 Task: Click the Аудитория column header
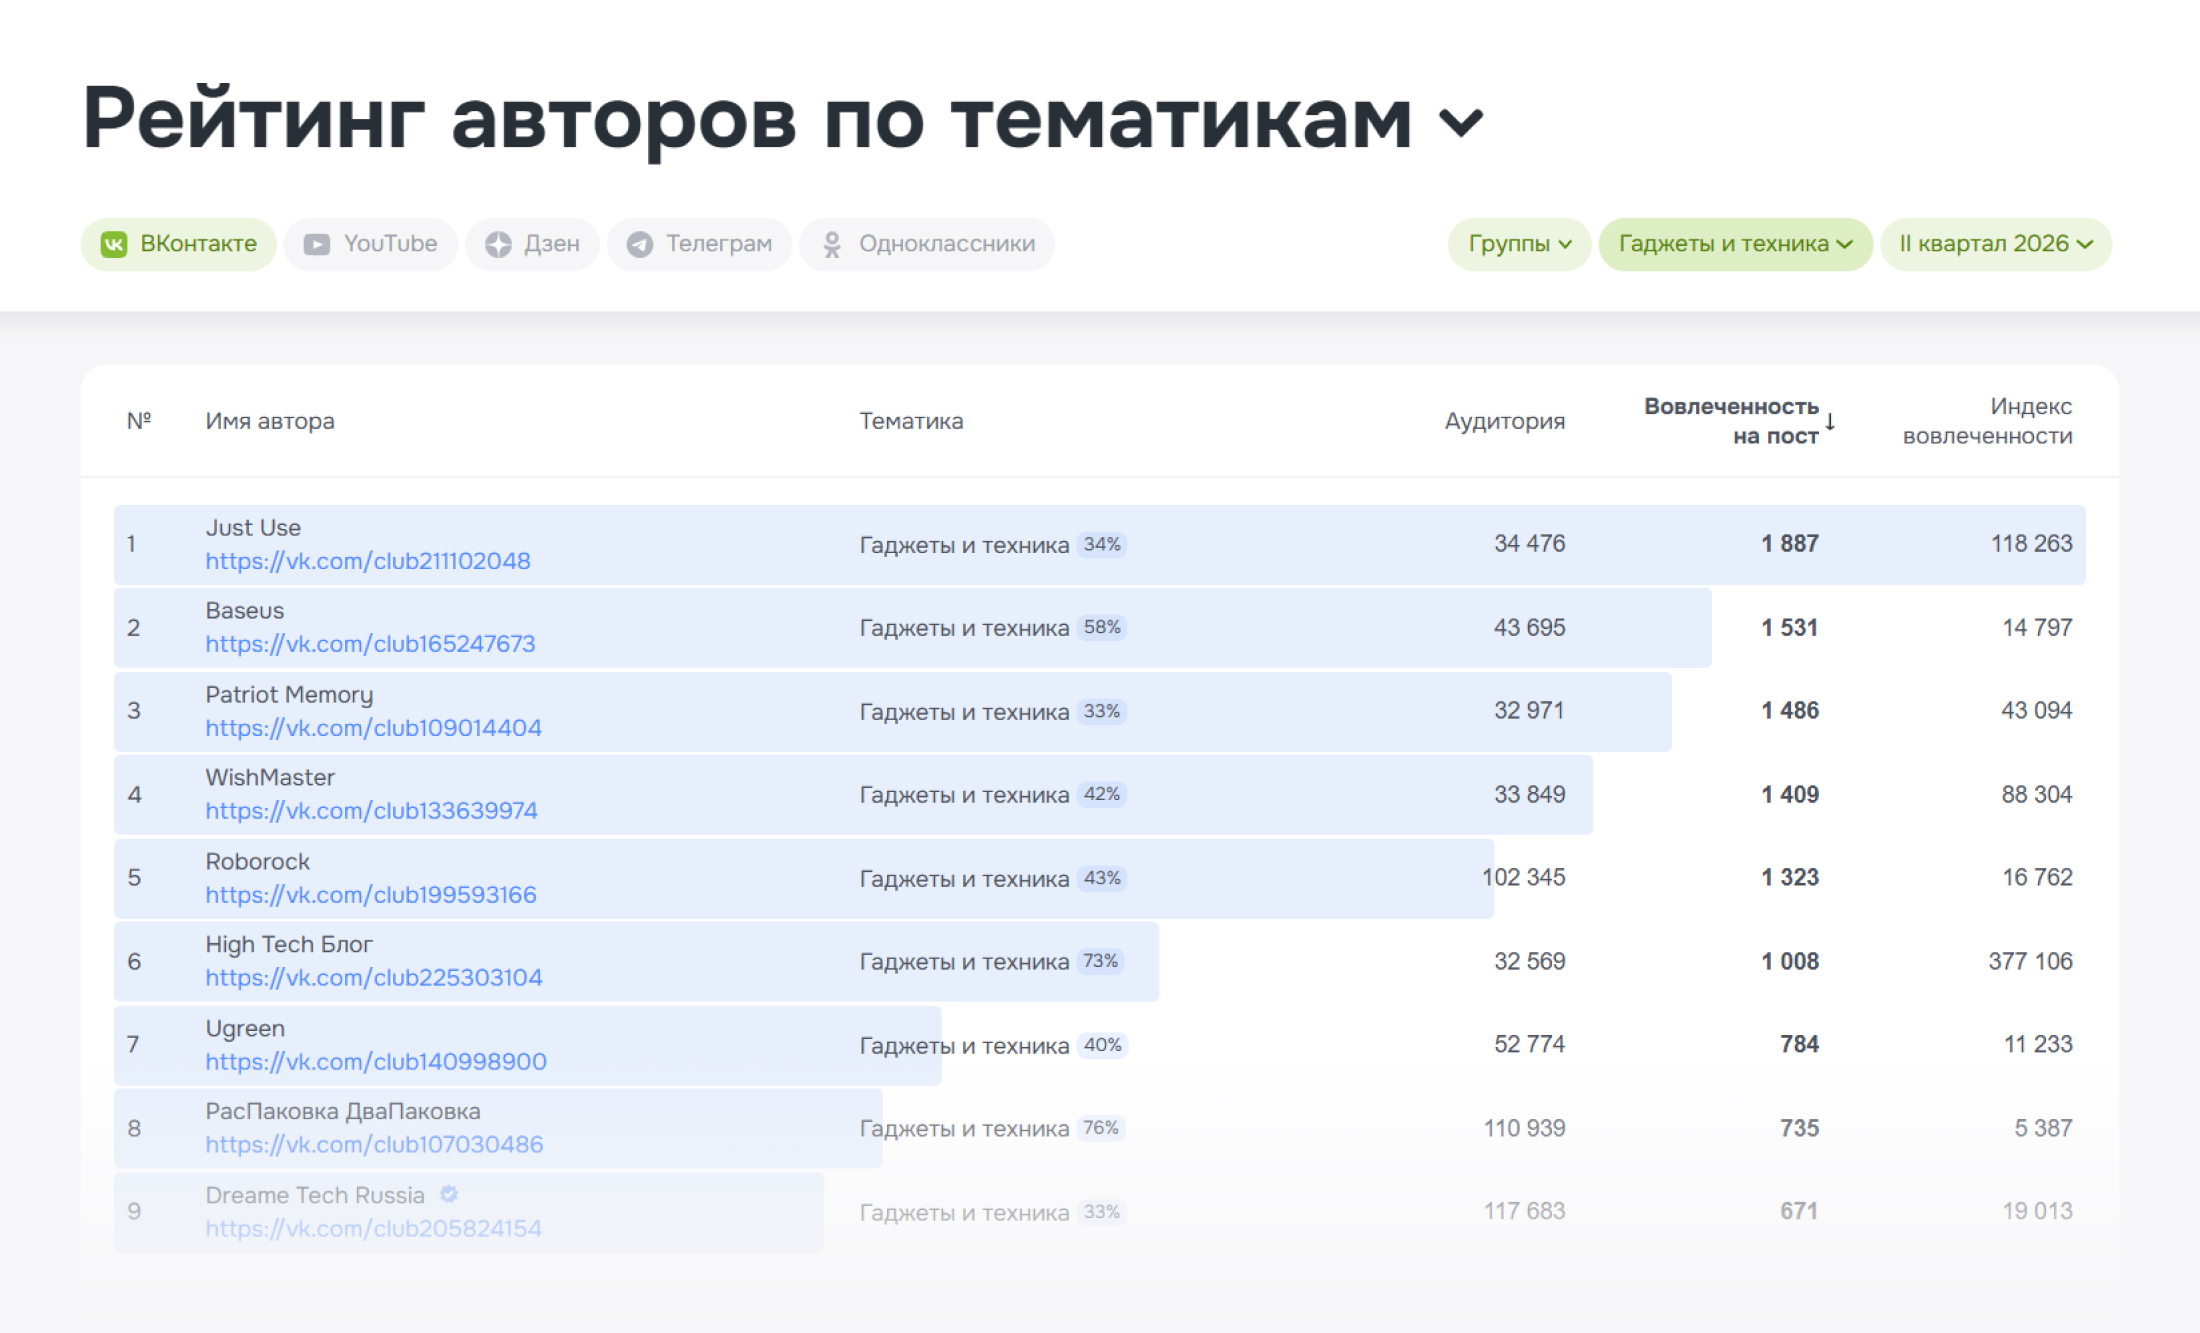tap(1504, 421)
